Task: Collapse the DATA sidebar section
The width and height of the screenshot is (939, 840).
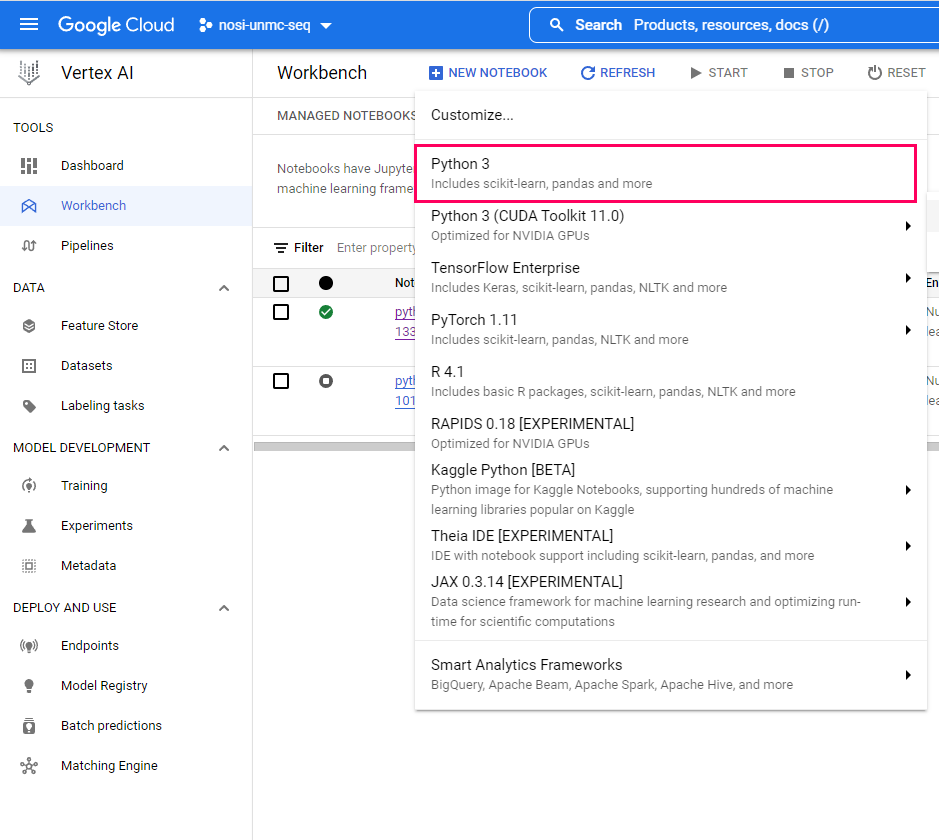Action: pyautogui.click(x=224, y=288)
